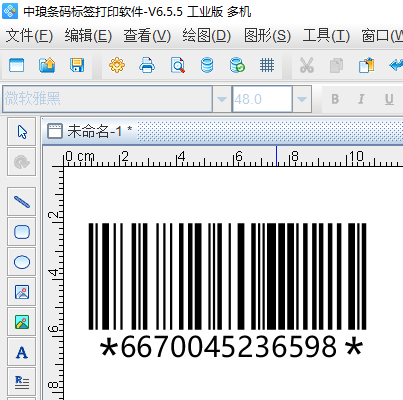Open the 文件(F) menu
403x400 pixels.
click(29, 35)
